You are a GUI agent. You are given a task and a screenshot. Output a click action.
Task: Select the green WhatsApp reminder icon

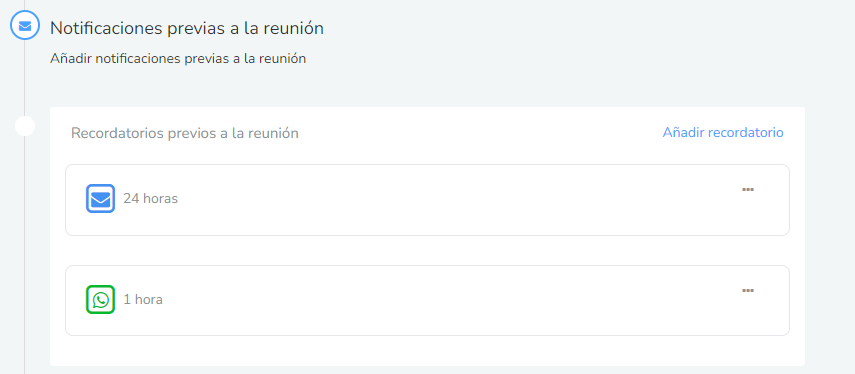click(100, 299)
